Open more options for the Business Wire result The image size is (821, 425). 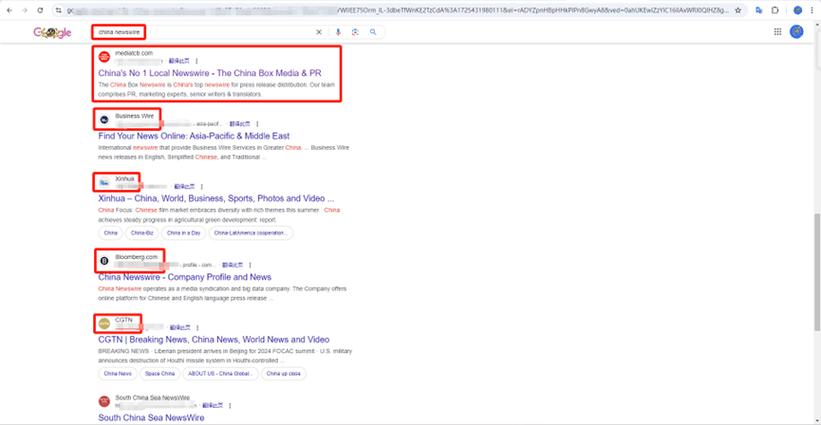pos(258,124)
